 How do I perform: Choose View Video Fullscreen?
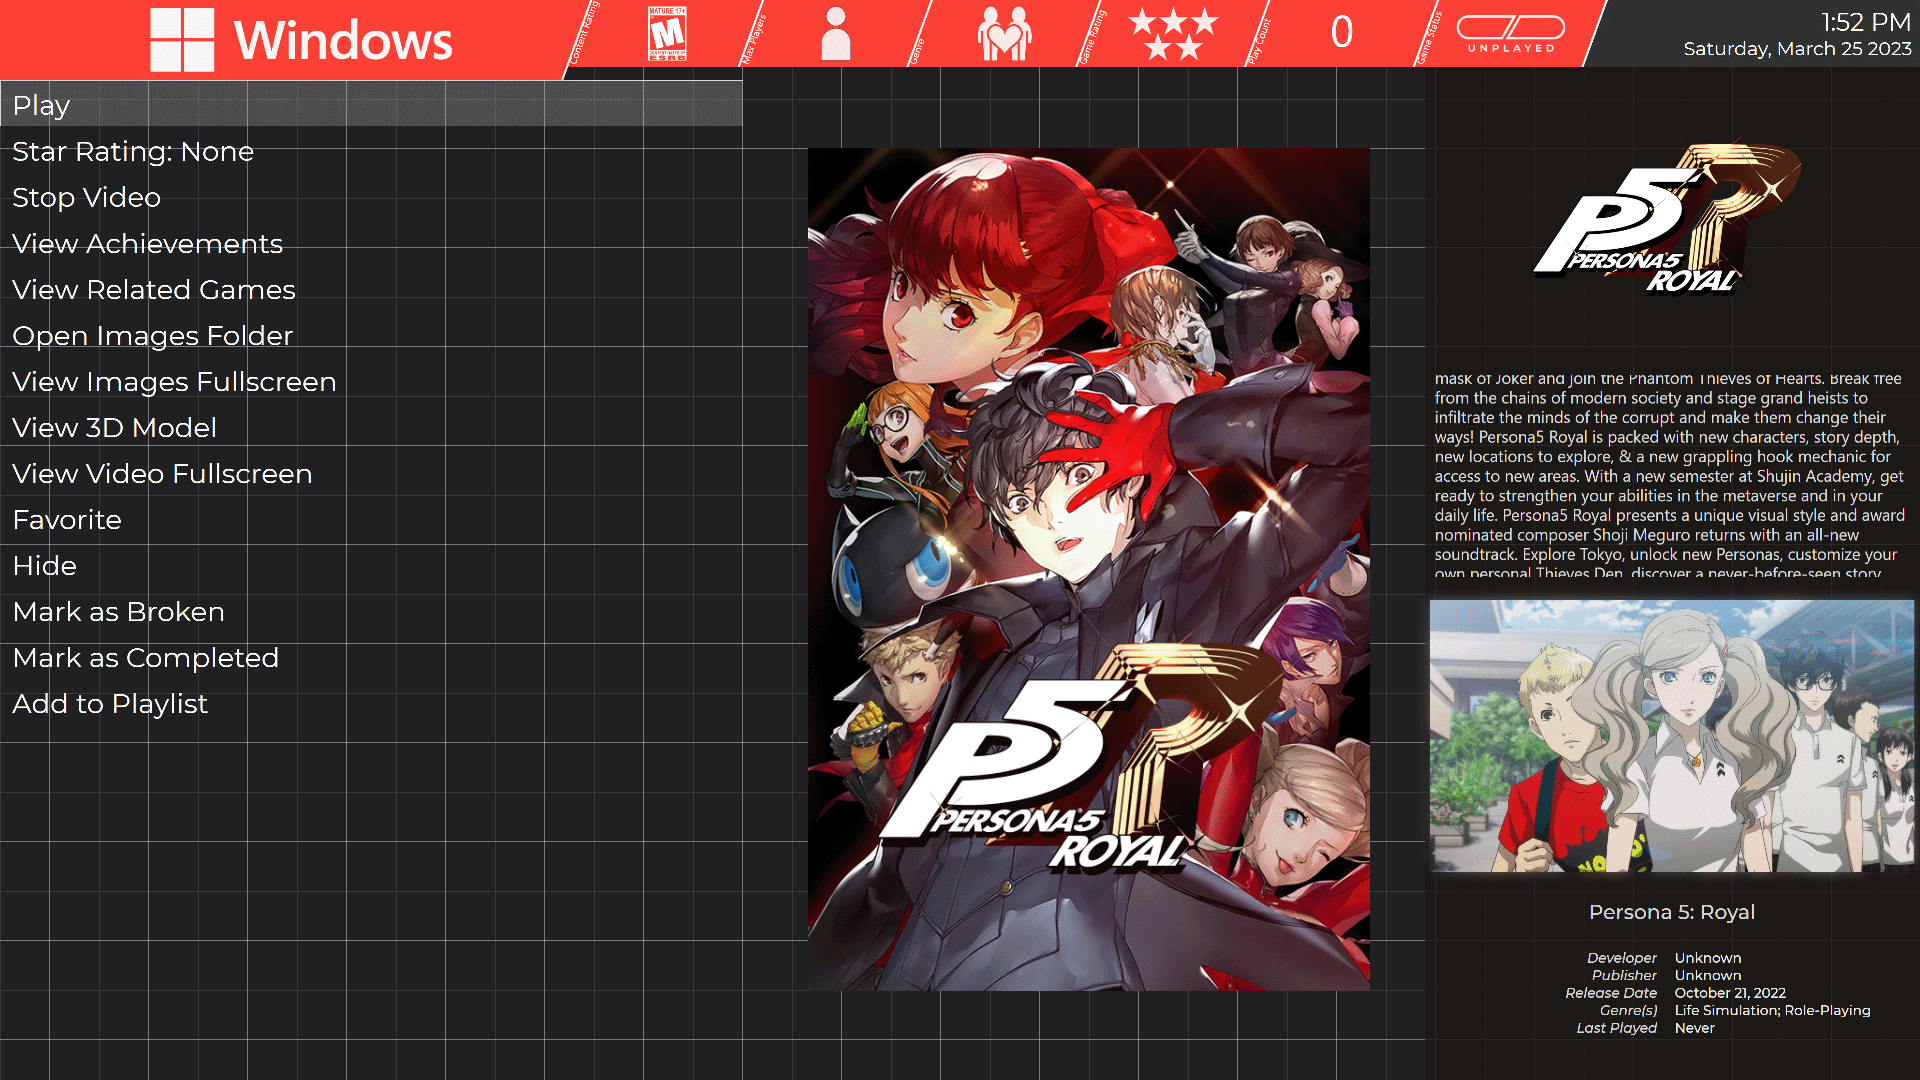click(371, 473)
